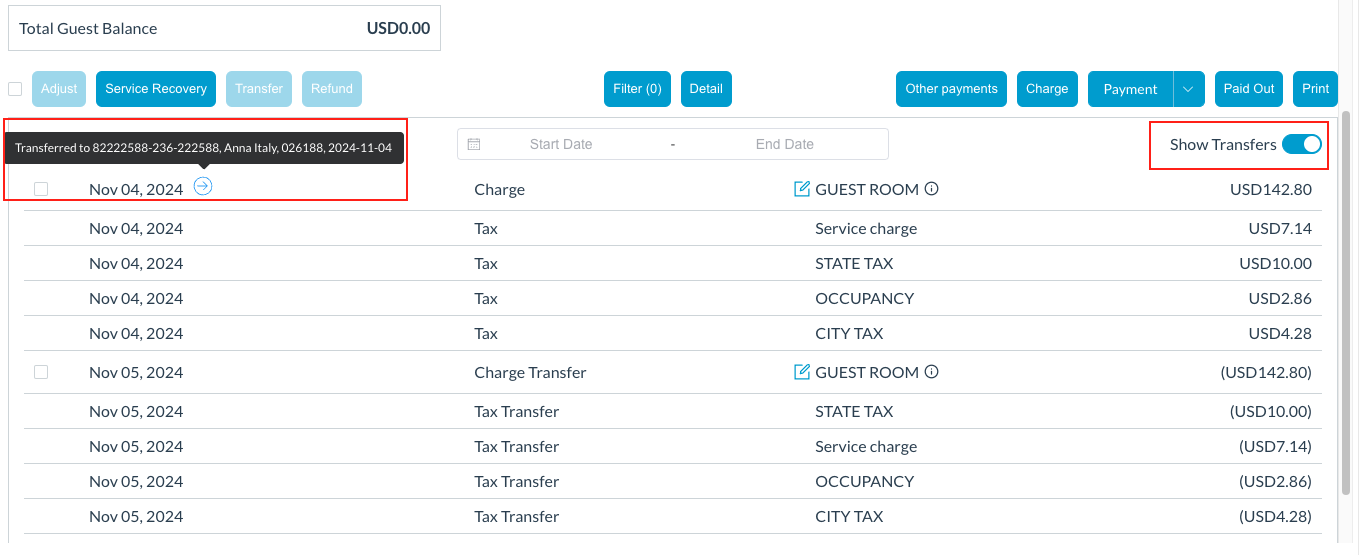Click the Charge button

tap(1047, 89)
